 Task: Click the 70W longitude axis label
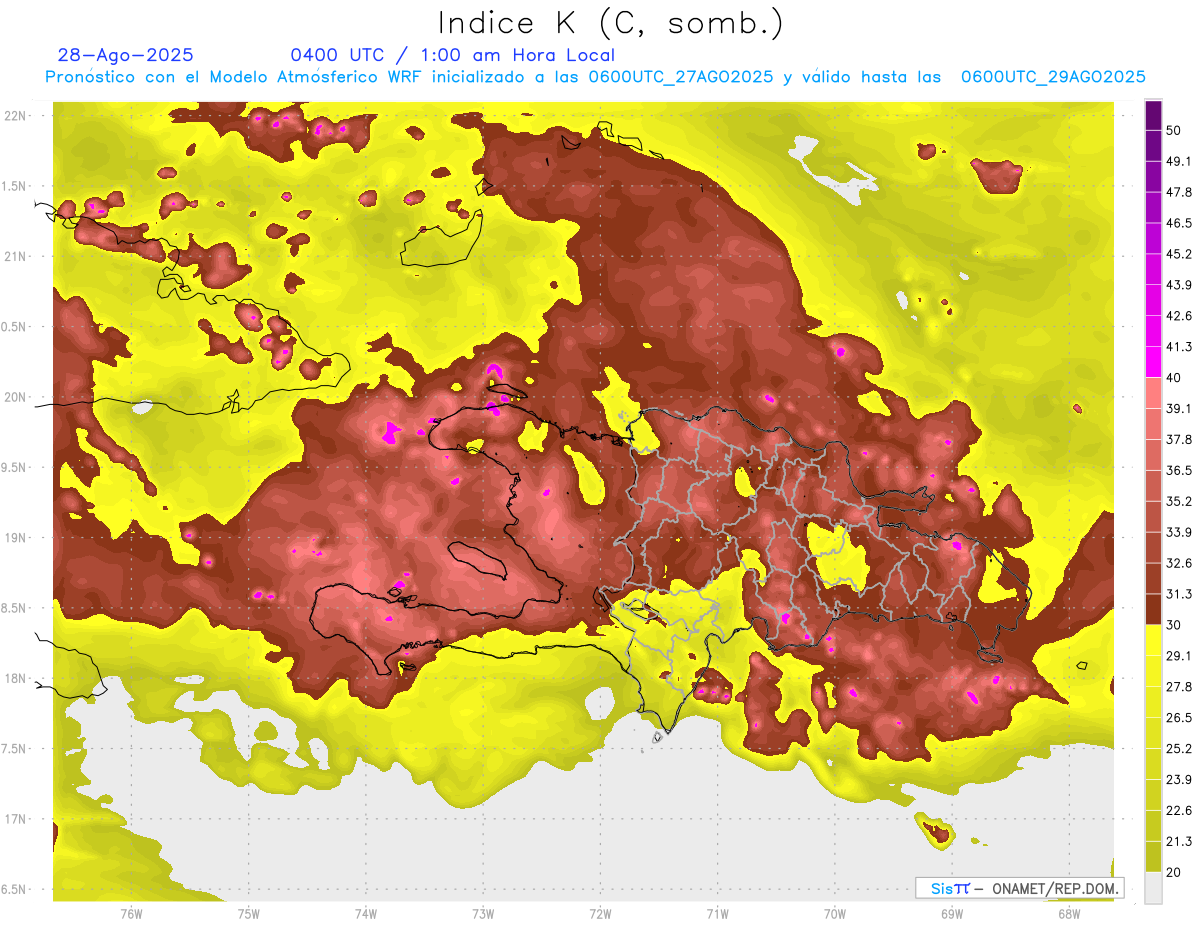(834, 913)
